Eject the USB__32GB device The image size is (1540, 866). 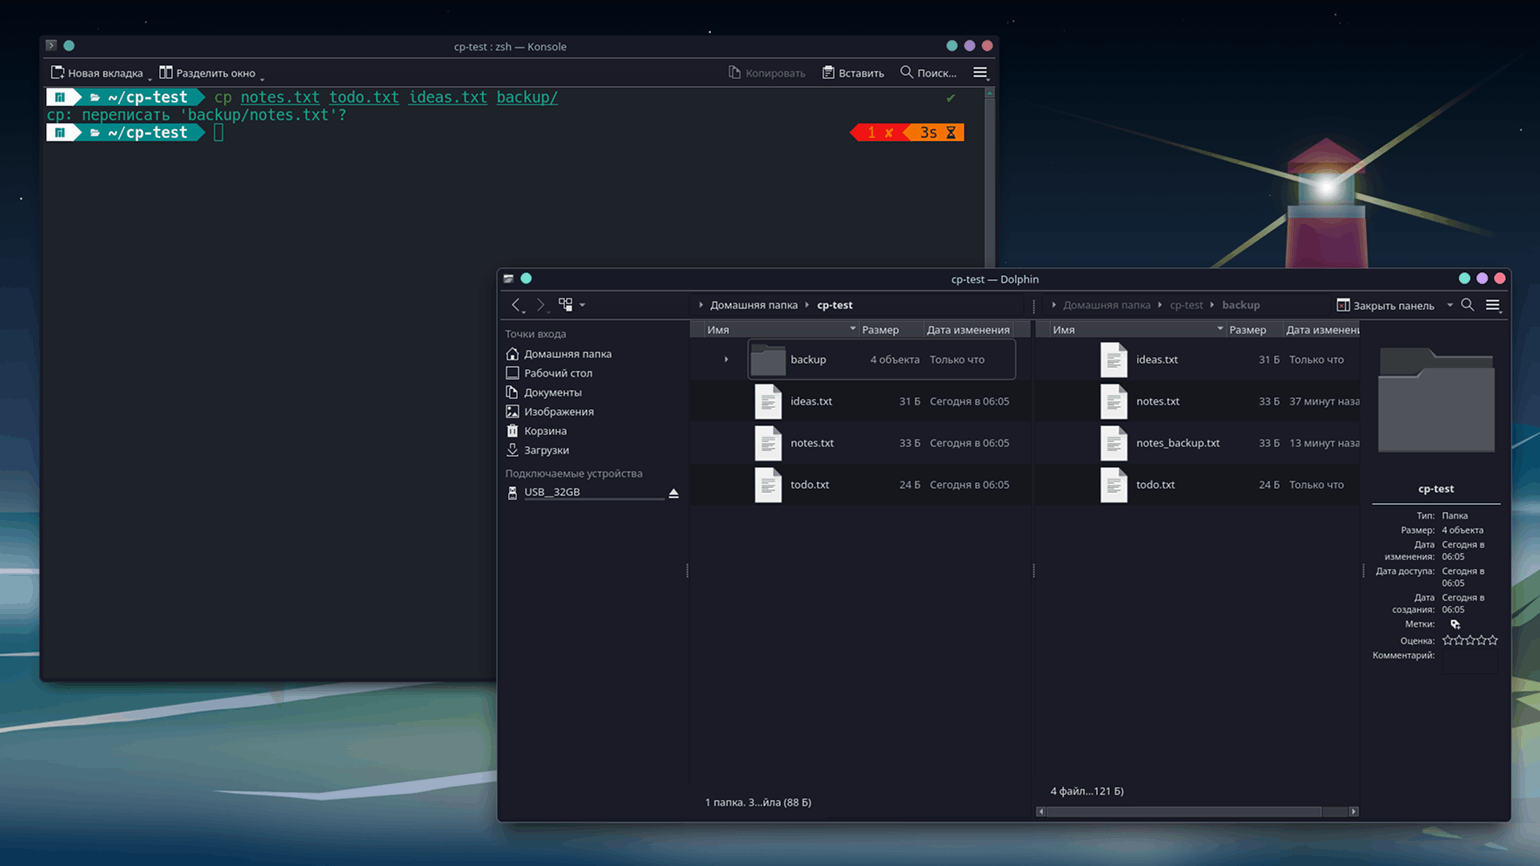coord(673,493)
